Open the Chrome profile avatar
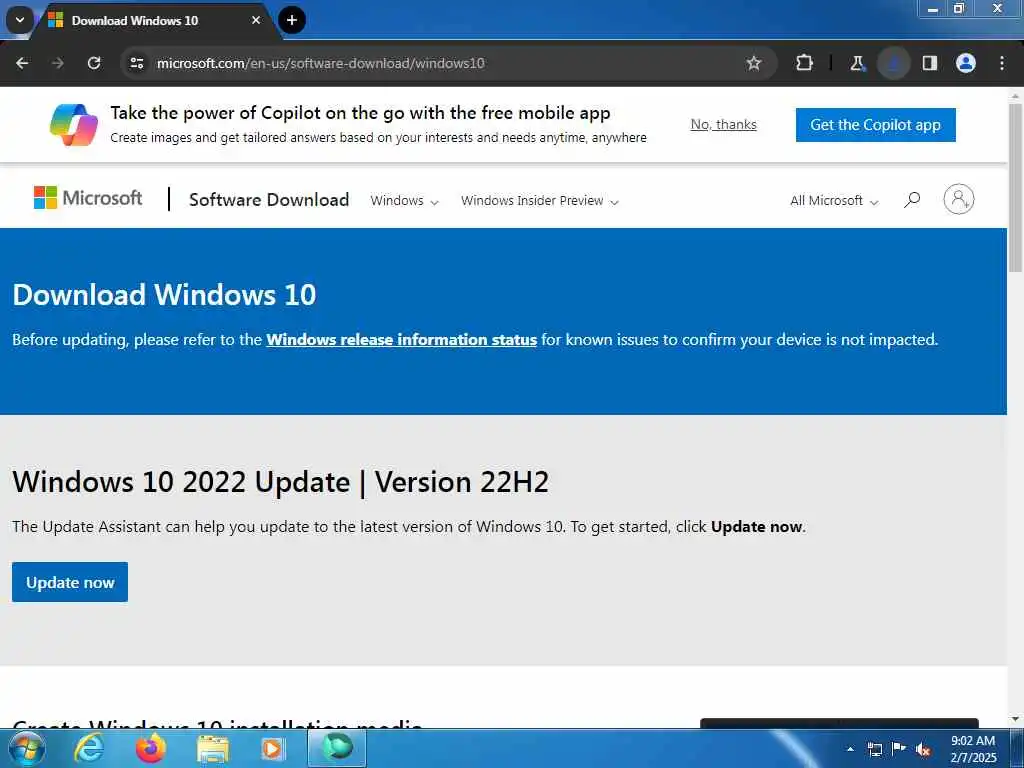 (966, 63)
